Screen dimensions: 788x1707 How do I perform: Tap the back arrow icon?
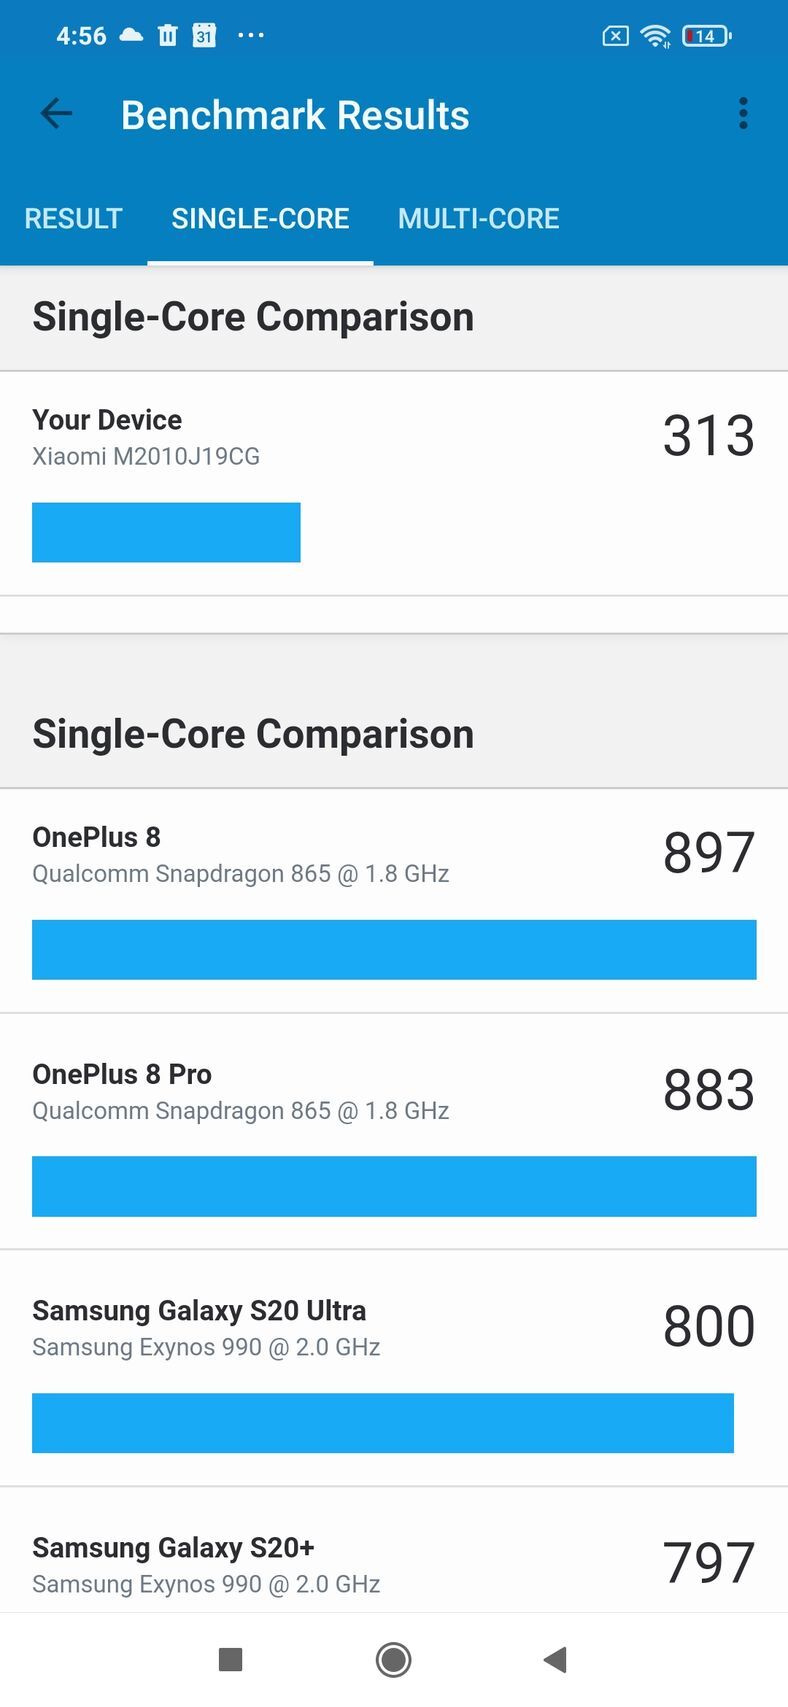[56, 114]
